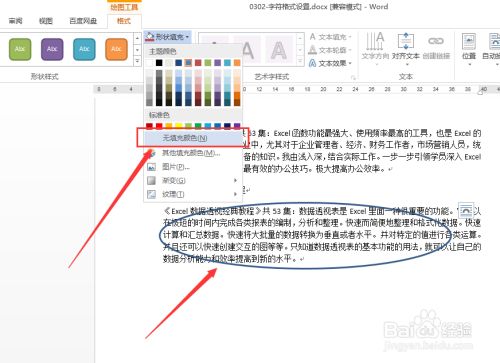Click the Align Text (对齐文本) label

click(x=406, y=56)
